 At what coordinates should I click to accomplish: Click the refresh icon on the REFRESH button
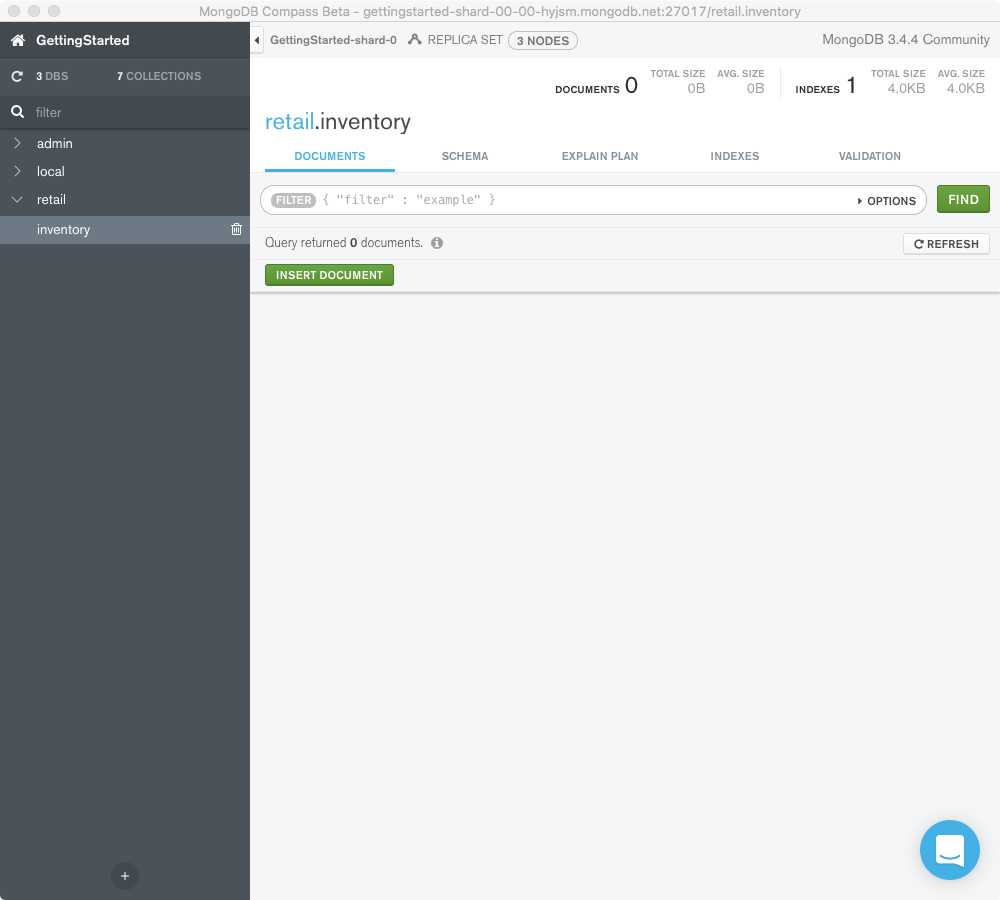919,243
